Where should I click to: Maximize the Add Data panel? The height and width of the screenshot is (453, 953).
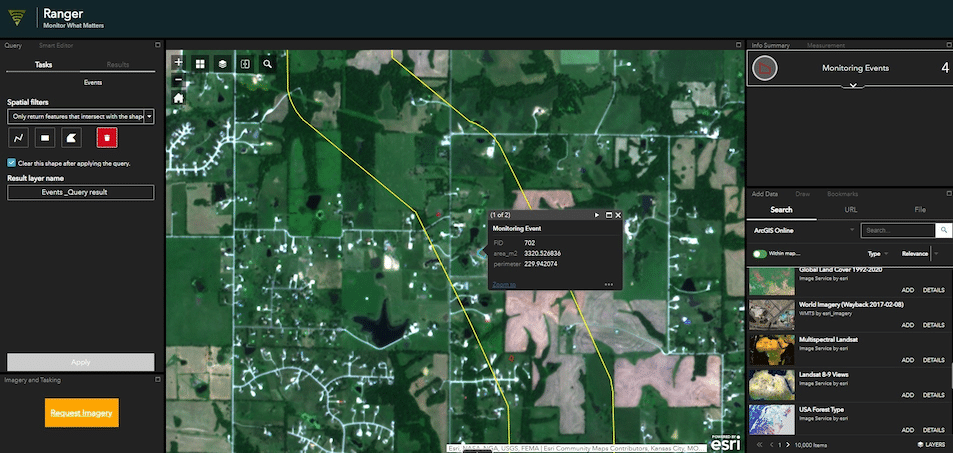click(x=949, y=194)
